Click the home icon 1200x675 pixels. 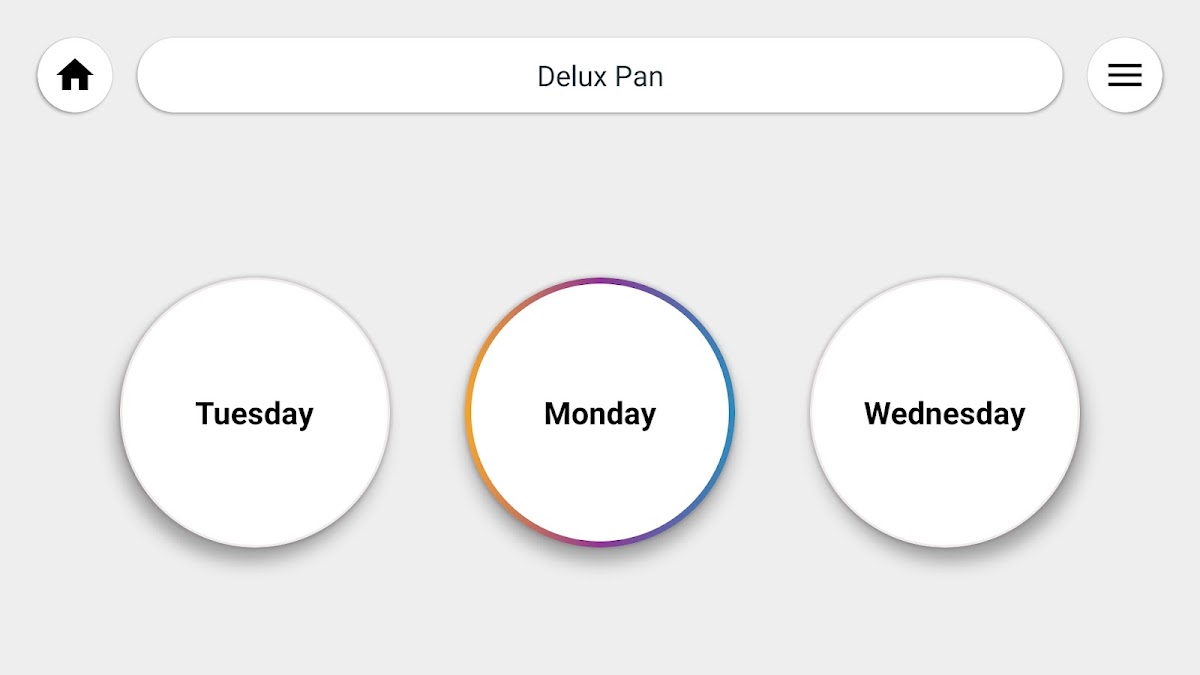75,75
